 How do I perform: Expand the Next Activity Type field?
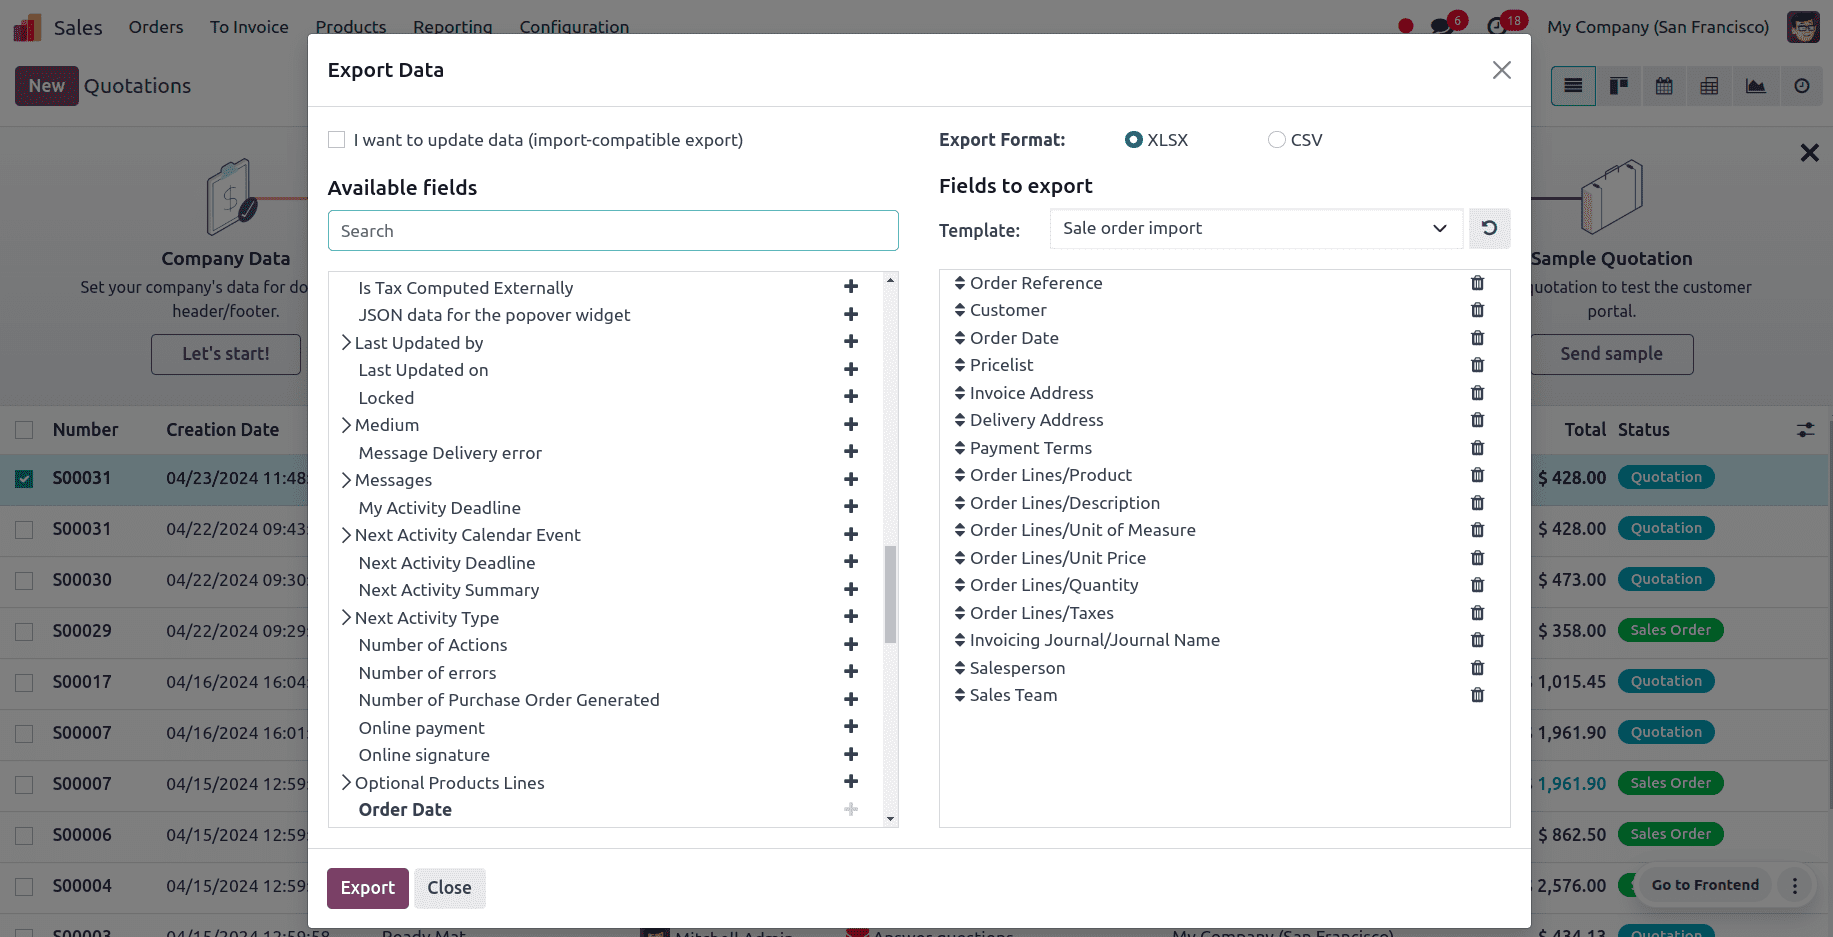pyautogui.click(x=346, y=617)
